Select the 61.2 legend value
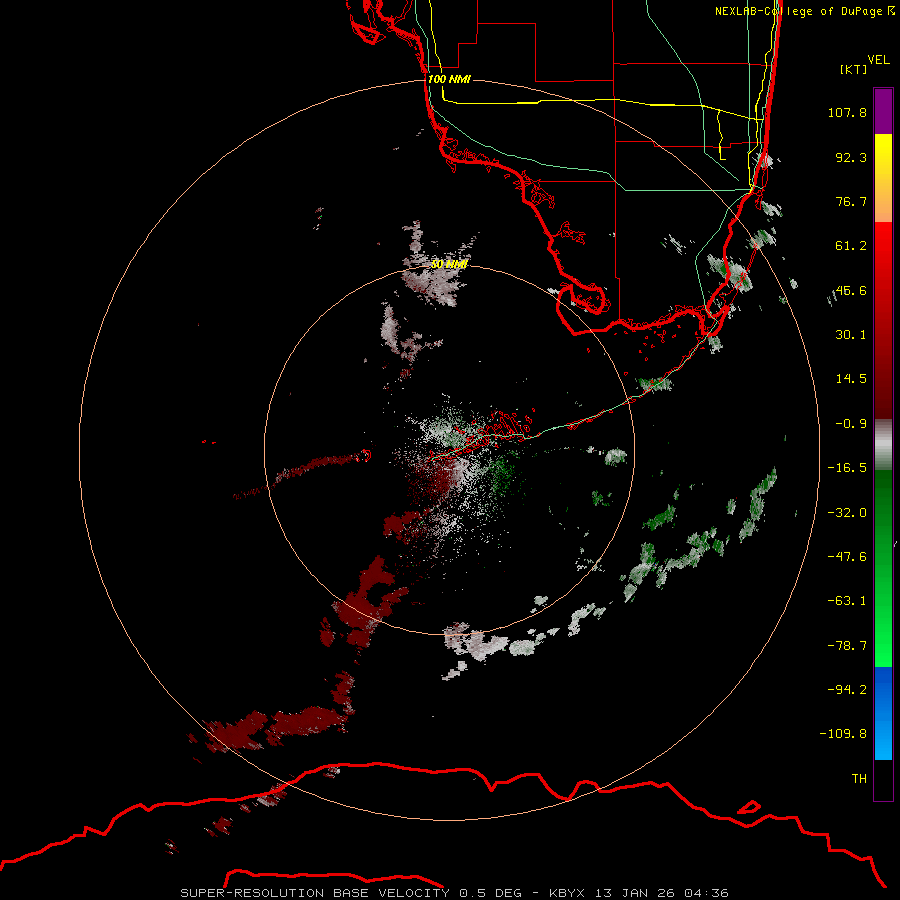The height and width of the screenshot is (900, 900). click(851, 246)
